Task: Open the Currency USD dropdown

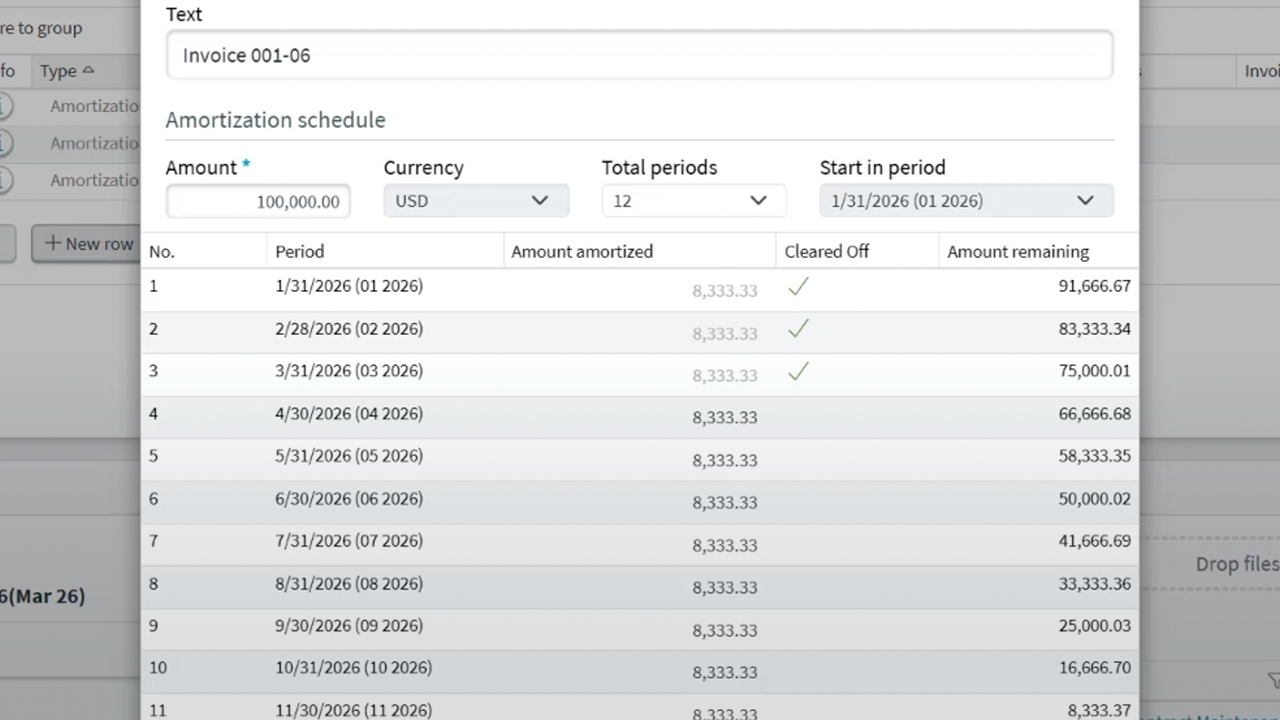Action: pos(476,200)
